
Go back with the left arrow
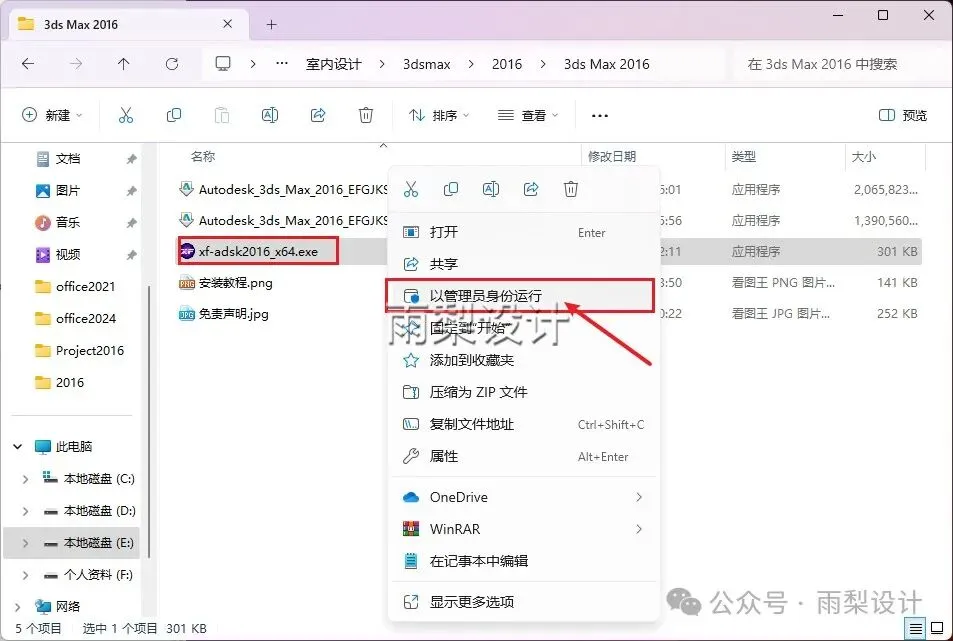pyautogui.click(x=28, y=64)
